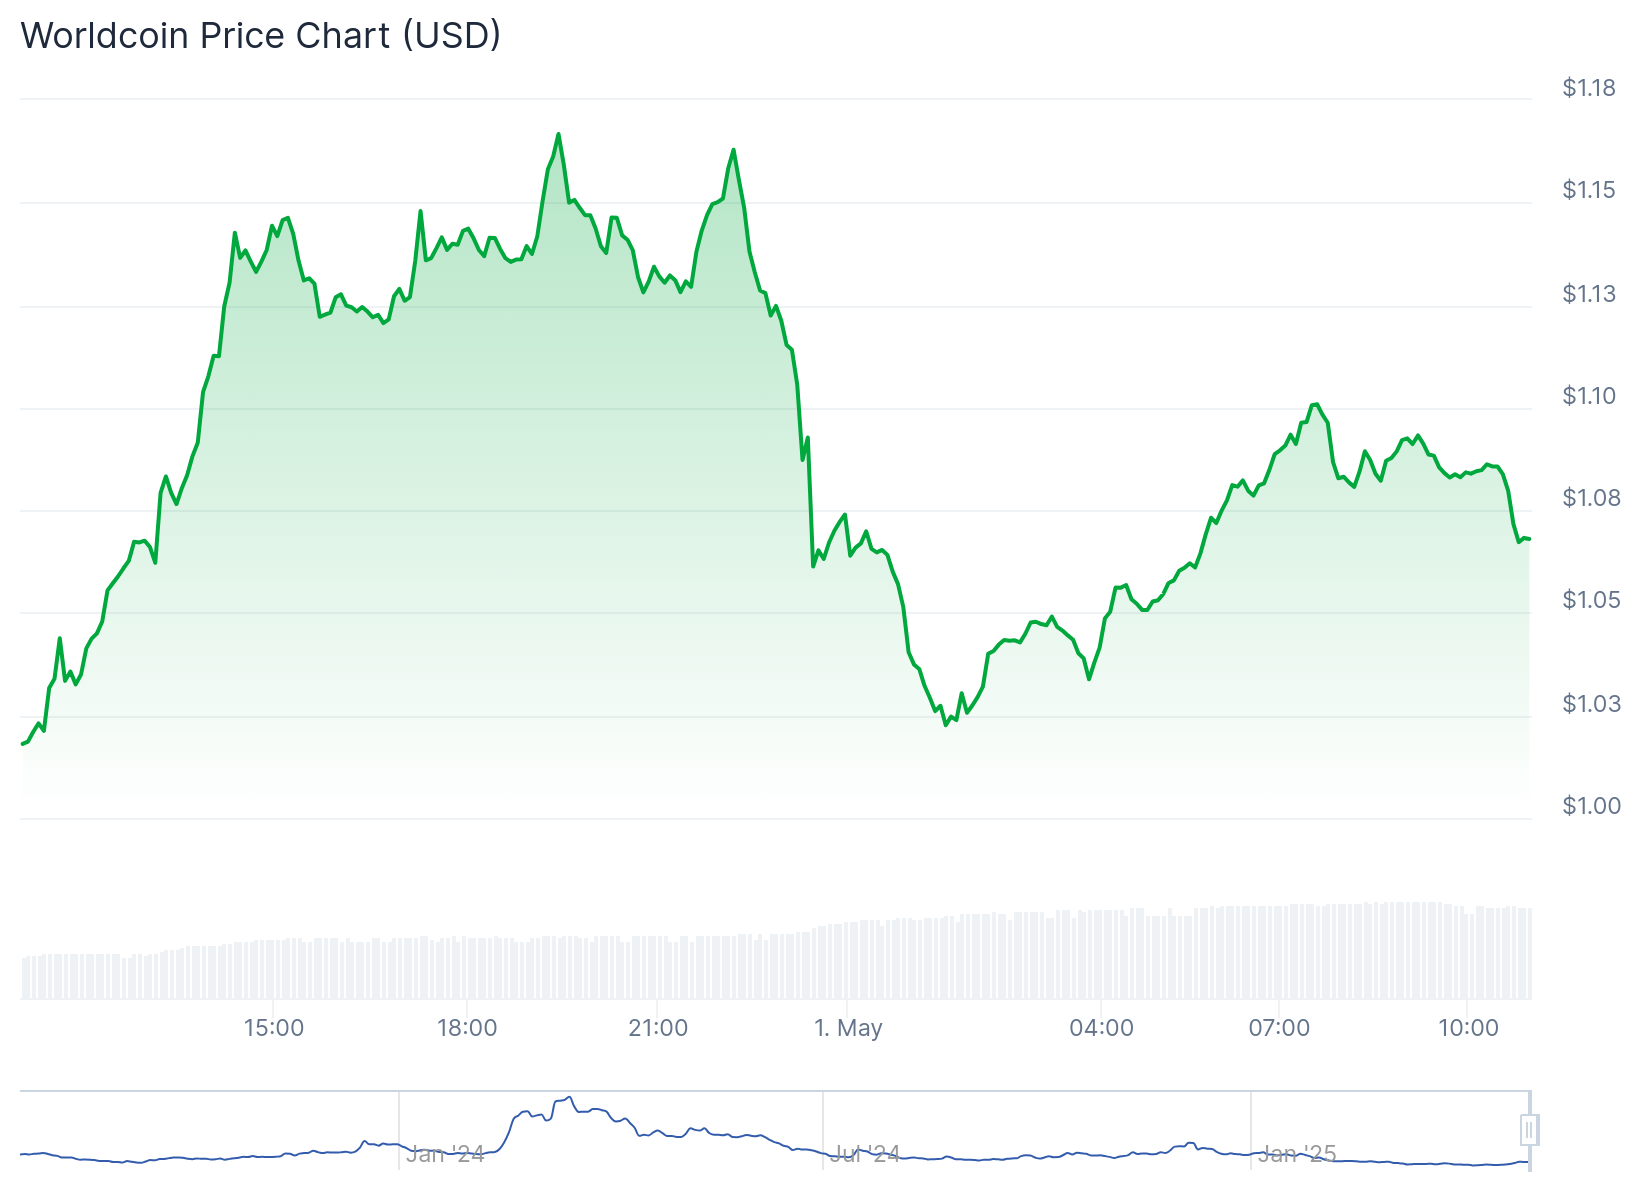This screenshot has width=1644, height=1200.
Task: Click the navigator range handle at right edge
Action: tap(1528, 1130)
